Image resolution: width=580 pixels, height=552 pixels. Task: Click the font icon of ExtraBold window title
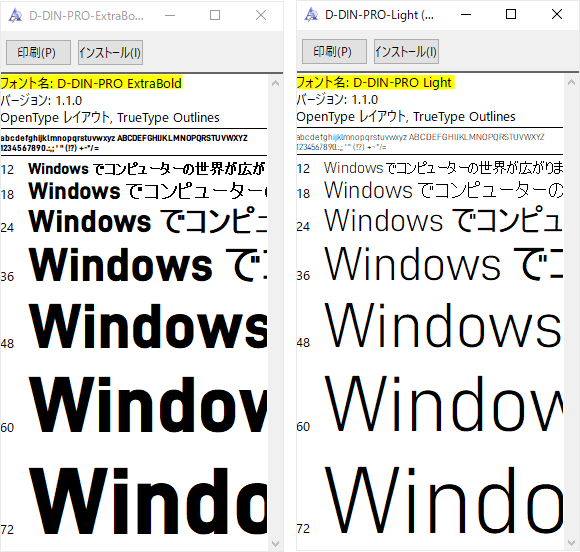point(16,16)
